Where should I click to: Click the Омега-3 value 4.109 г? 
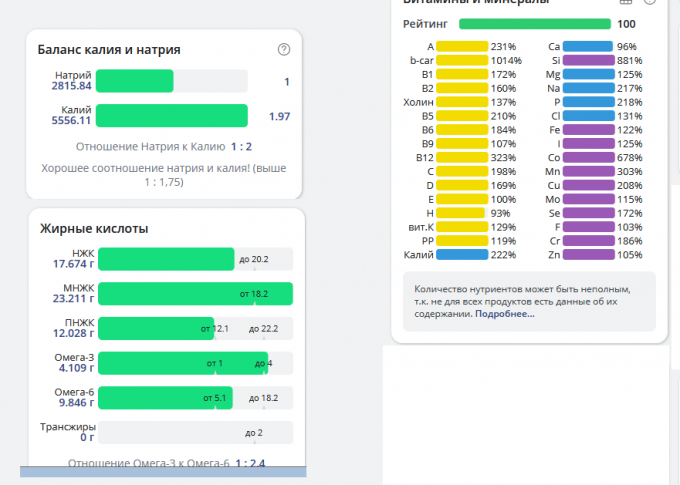[76, 368]
